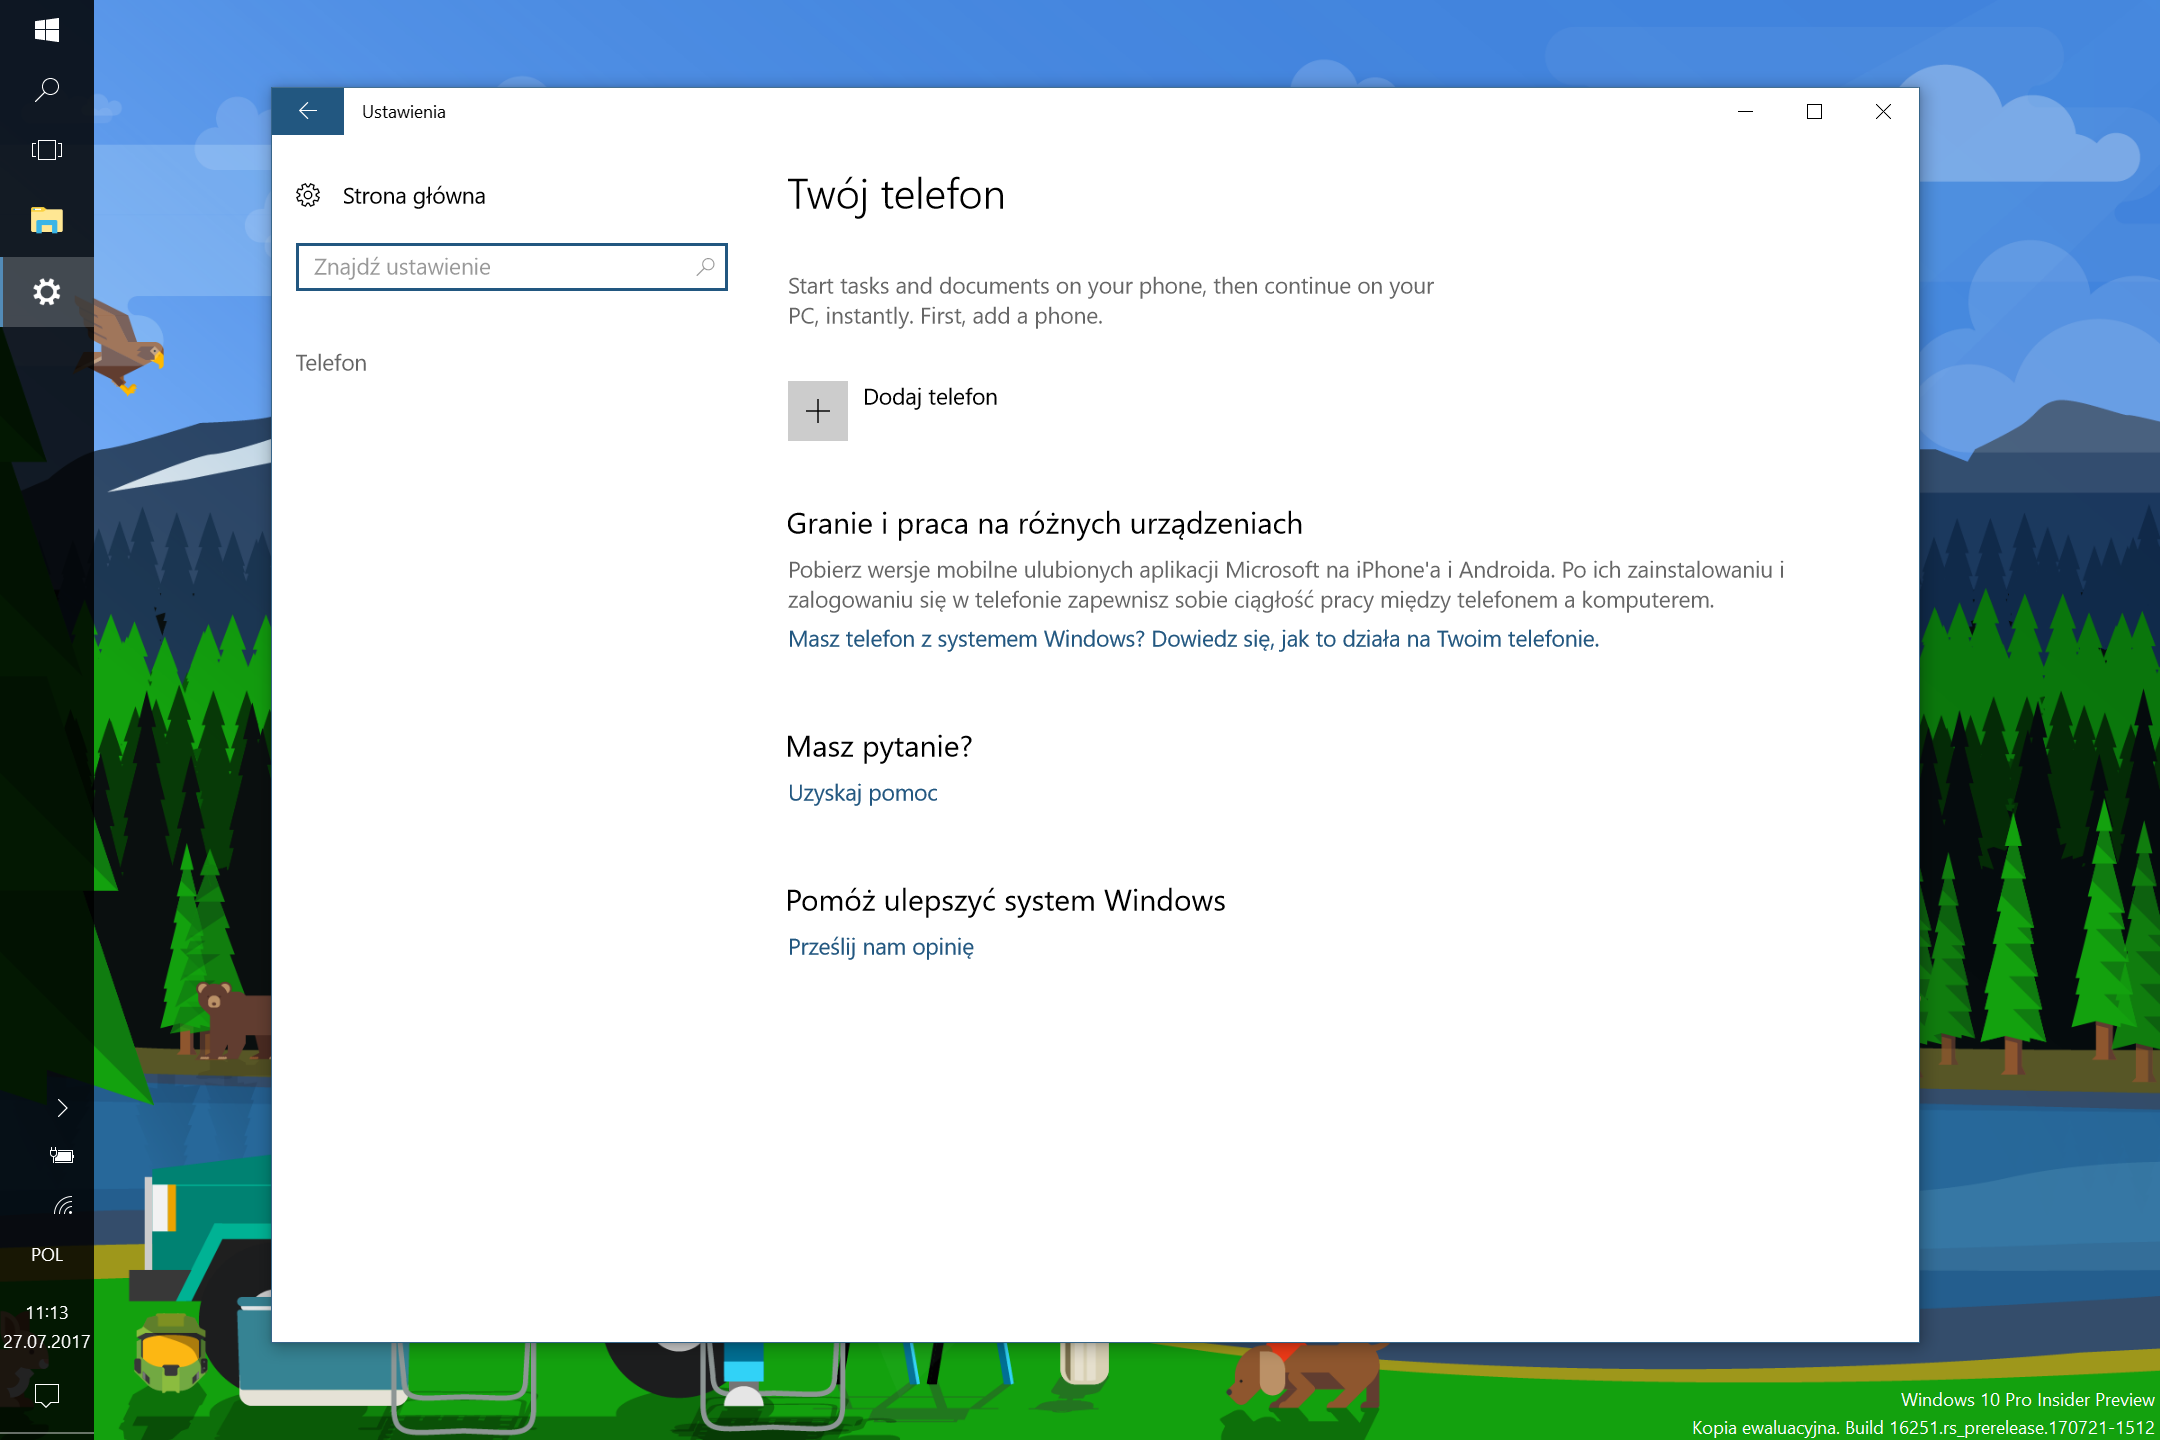Launch File Explorer from the taskbar
This screenshot has height=1440, width=2160.
coord(47,220)
